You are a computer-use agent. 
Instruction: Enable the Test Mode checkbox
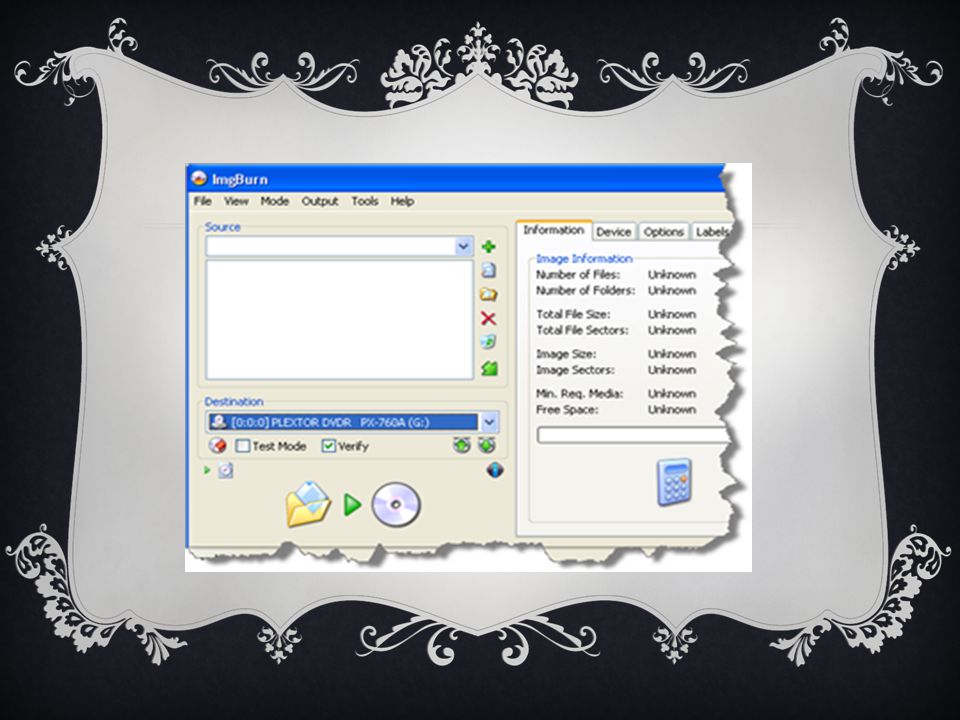click(243, 446)
